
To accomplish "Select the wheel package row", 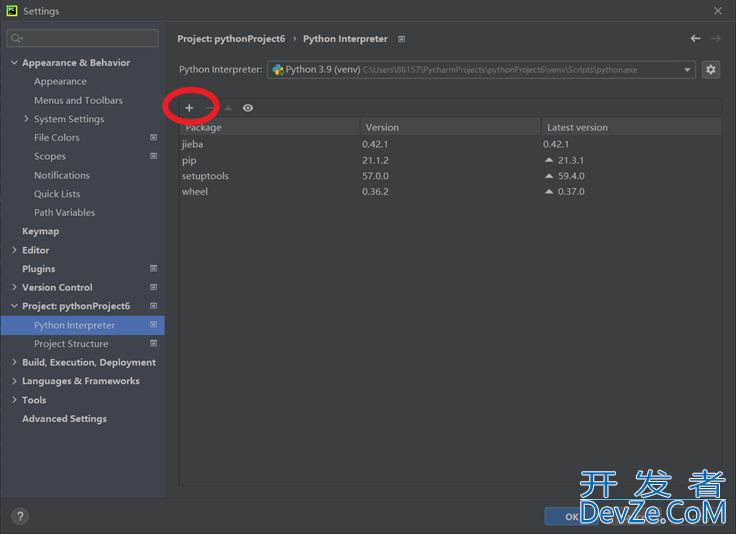I will [x=451, y=191].
